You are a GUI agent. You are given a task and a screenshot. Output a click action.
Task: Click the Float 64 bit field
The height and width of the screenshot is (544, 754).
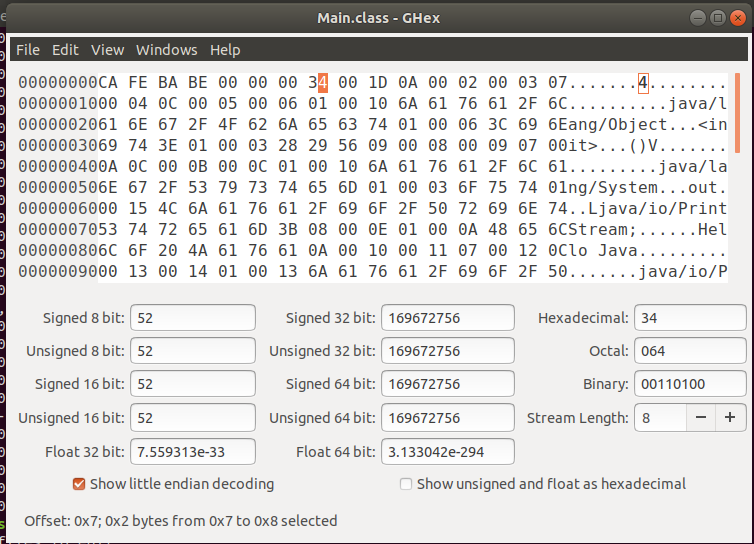pos(448,452)
